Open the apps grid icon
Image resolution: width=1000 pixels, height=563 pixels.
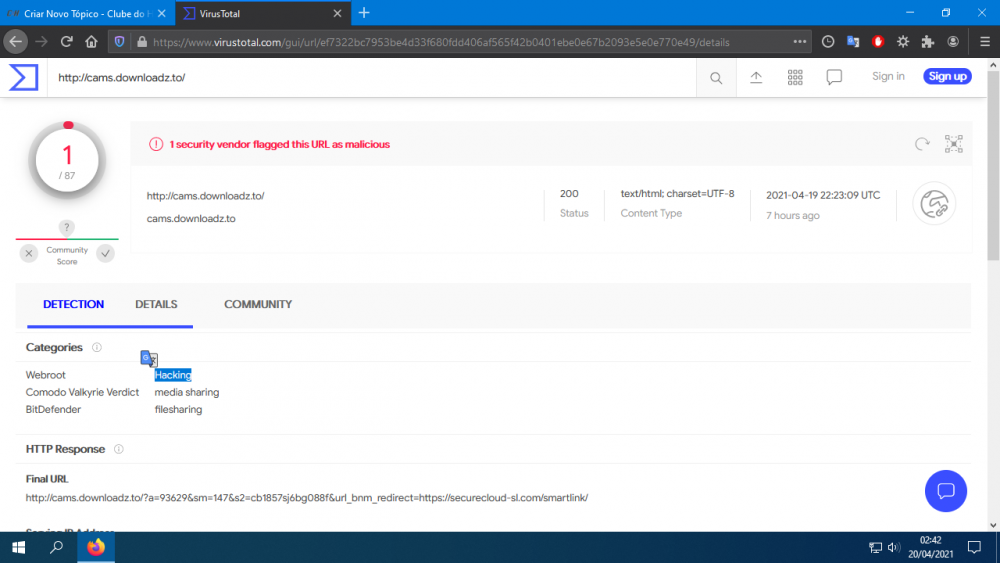(x=795, y=77)
